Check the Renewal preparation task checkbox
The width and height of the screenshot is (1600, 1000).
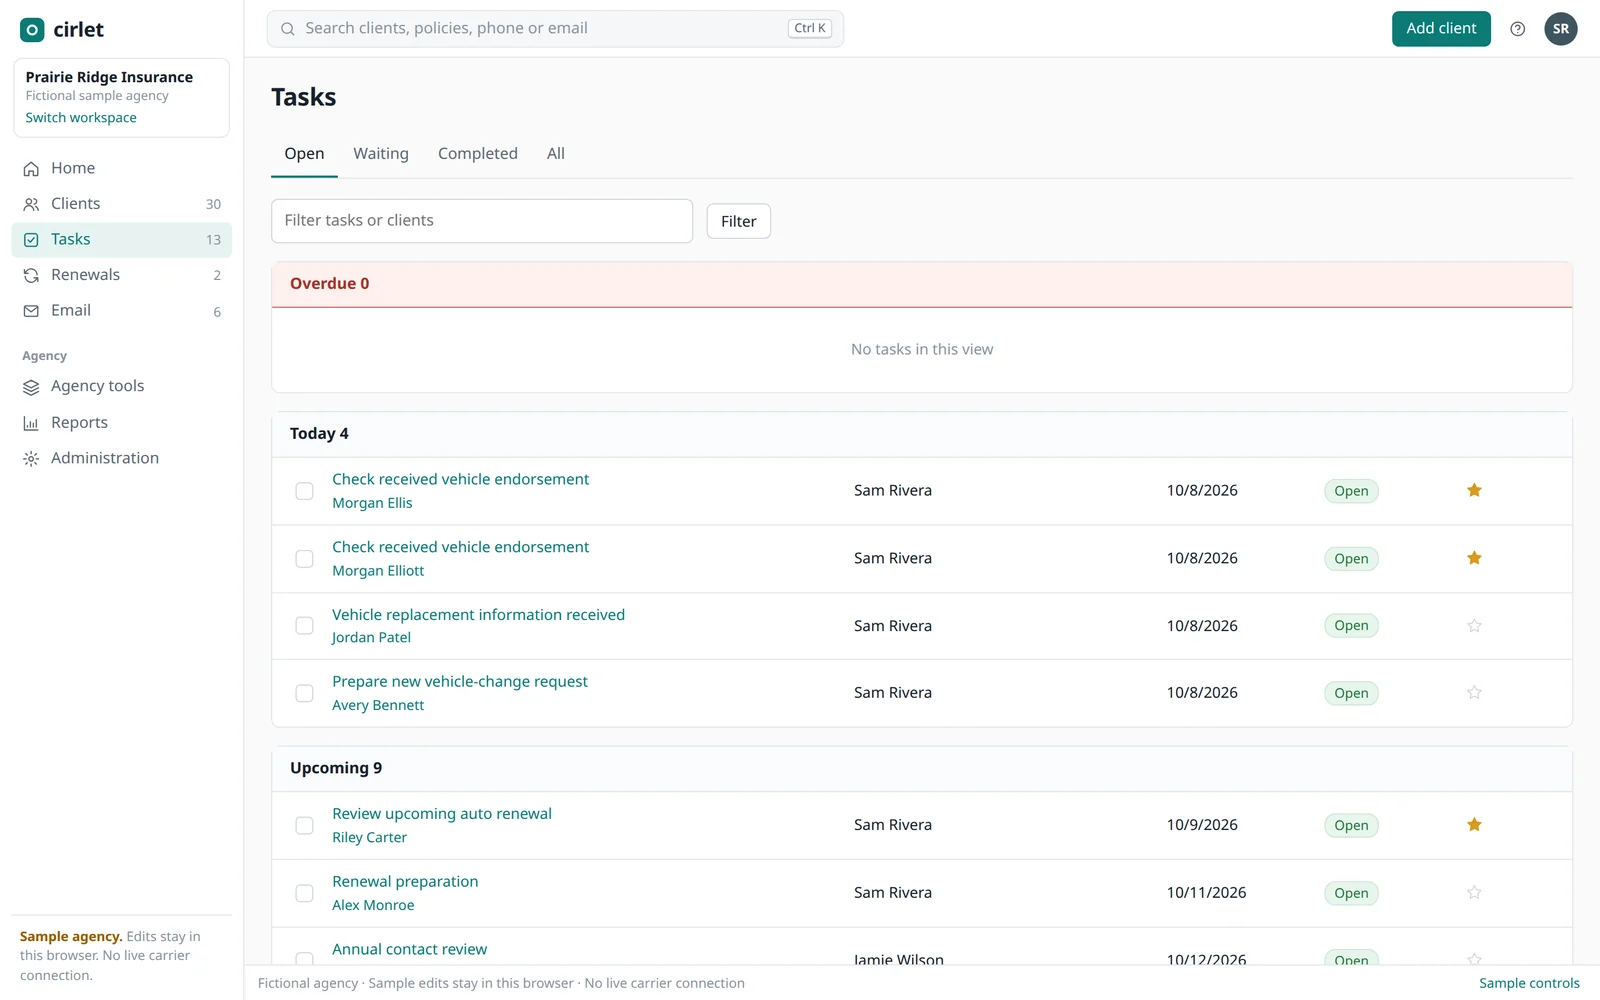(x=304, y=893)
